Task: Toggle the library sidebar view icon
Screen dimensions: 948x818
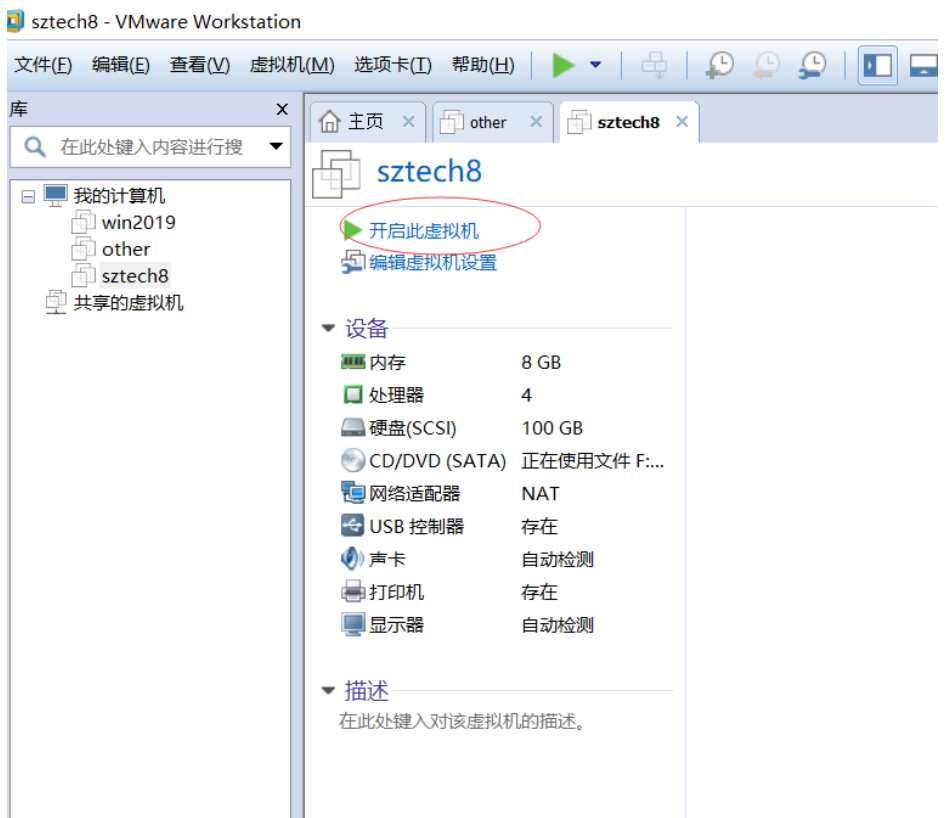Action: tap(877, 65)
